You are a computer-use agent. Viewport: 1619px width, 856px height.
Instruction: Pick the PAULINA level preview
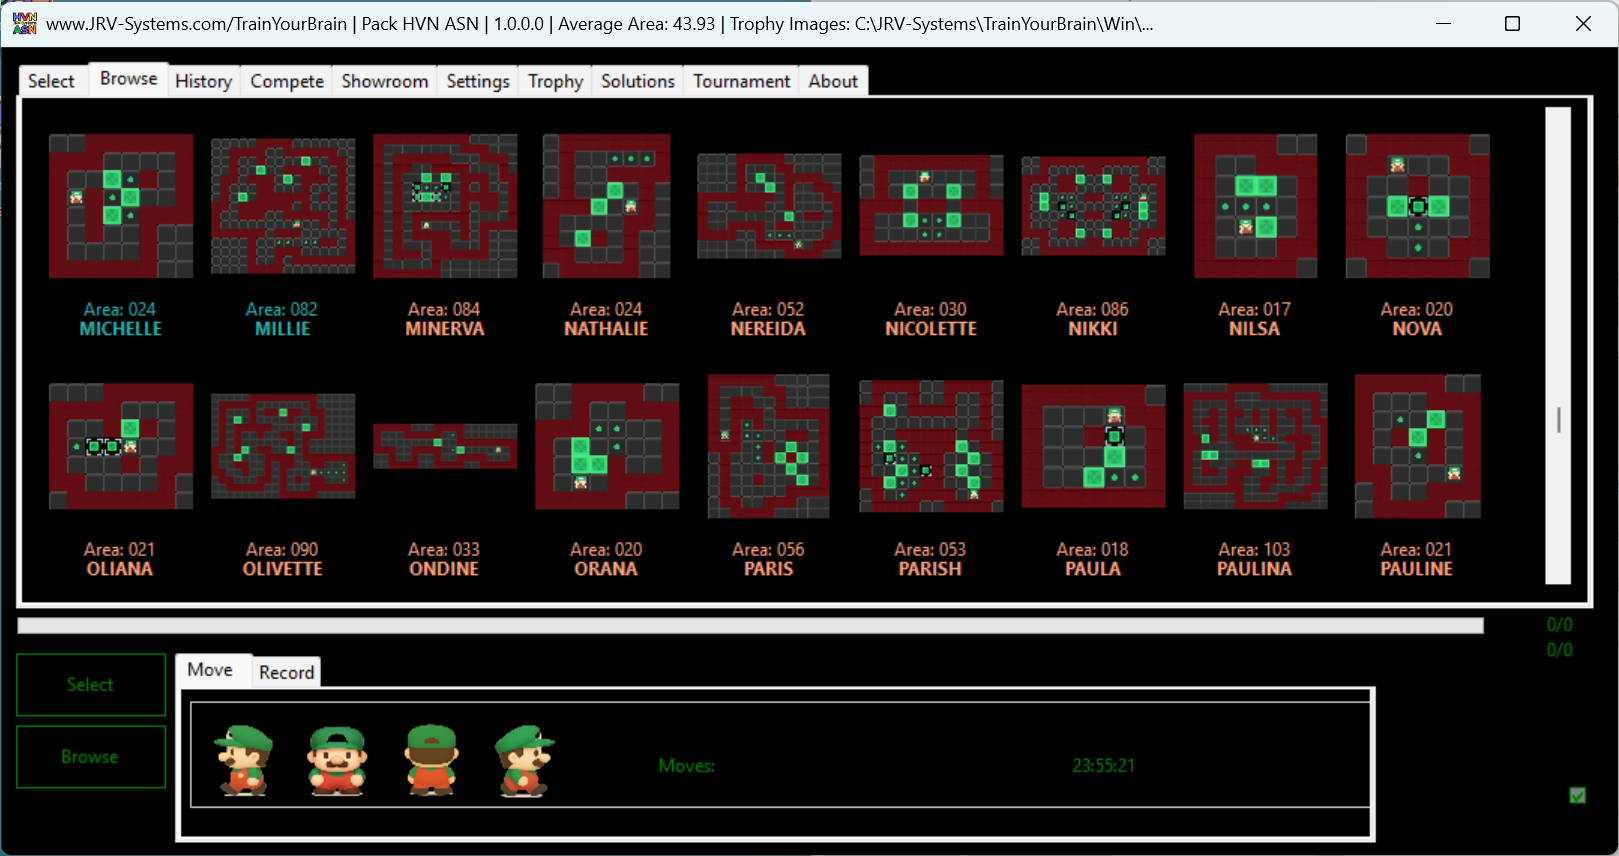[1255, 446]
